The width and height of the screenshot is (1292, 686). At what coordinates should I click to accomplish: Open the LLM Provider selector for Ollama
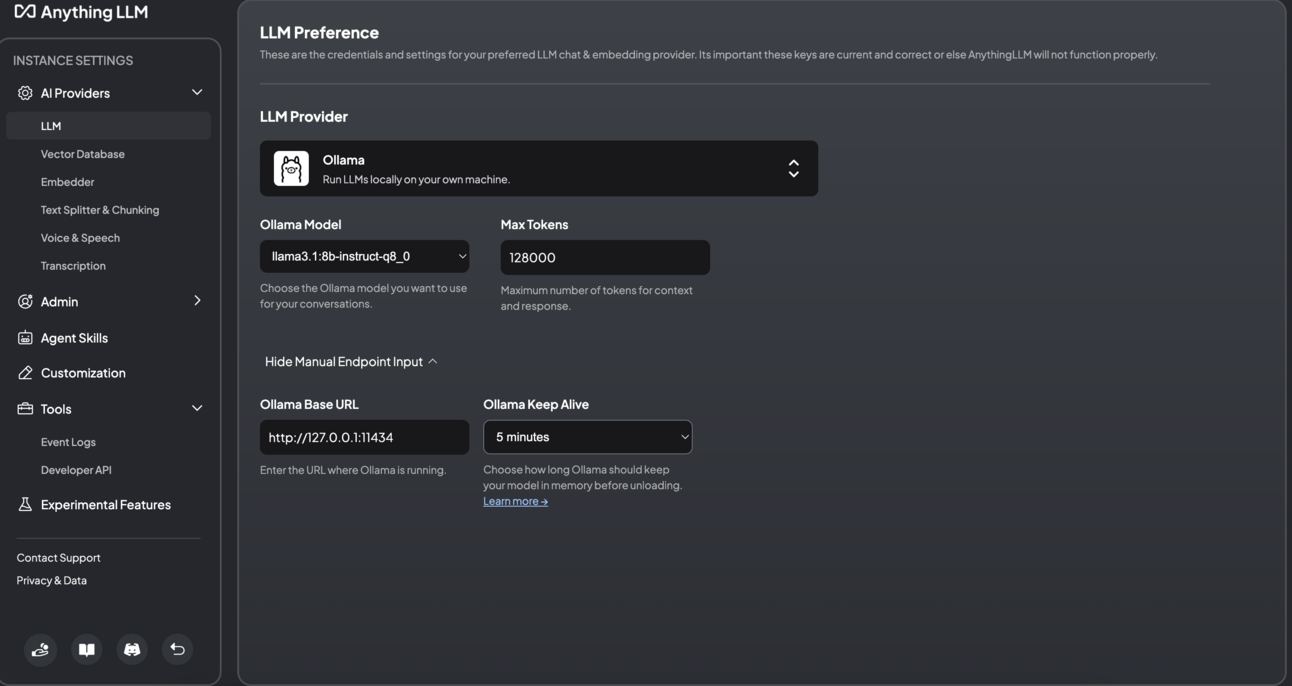[792, 168]
